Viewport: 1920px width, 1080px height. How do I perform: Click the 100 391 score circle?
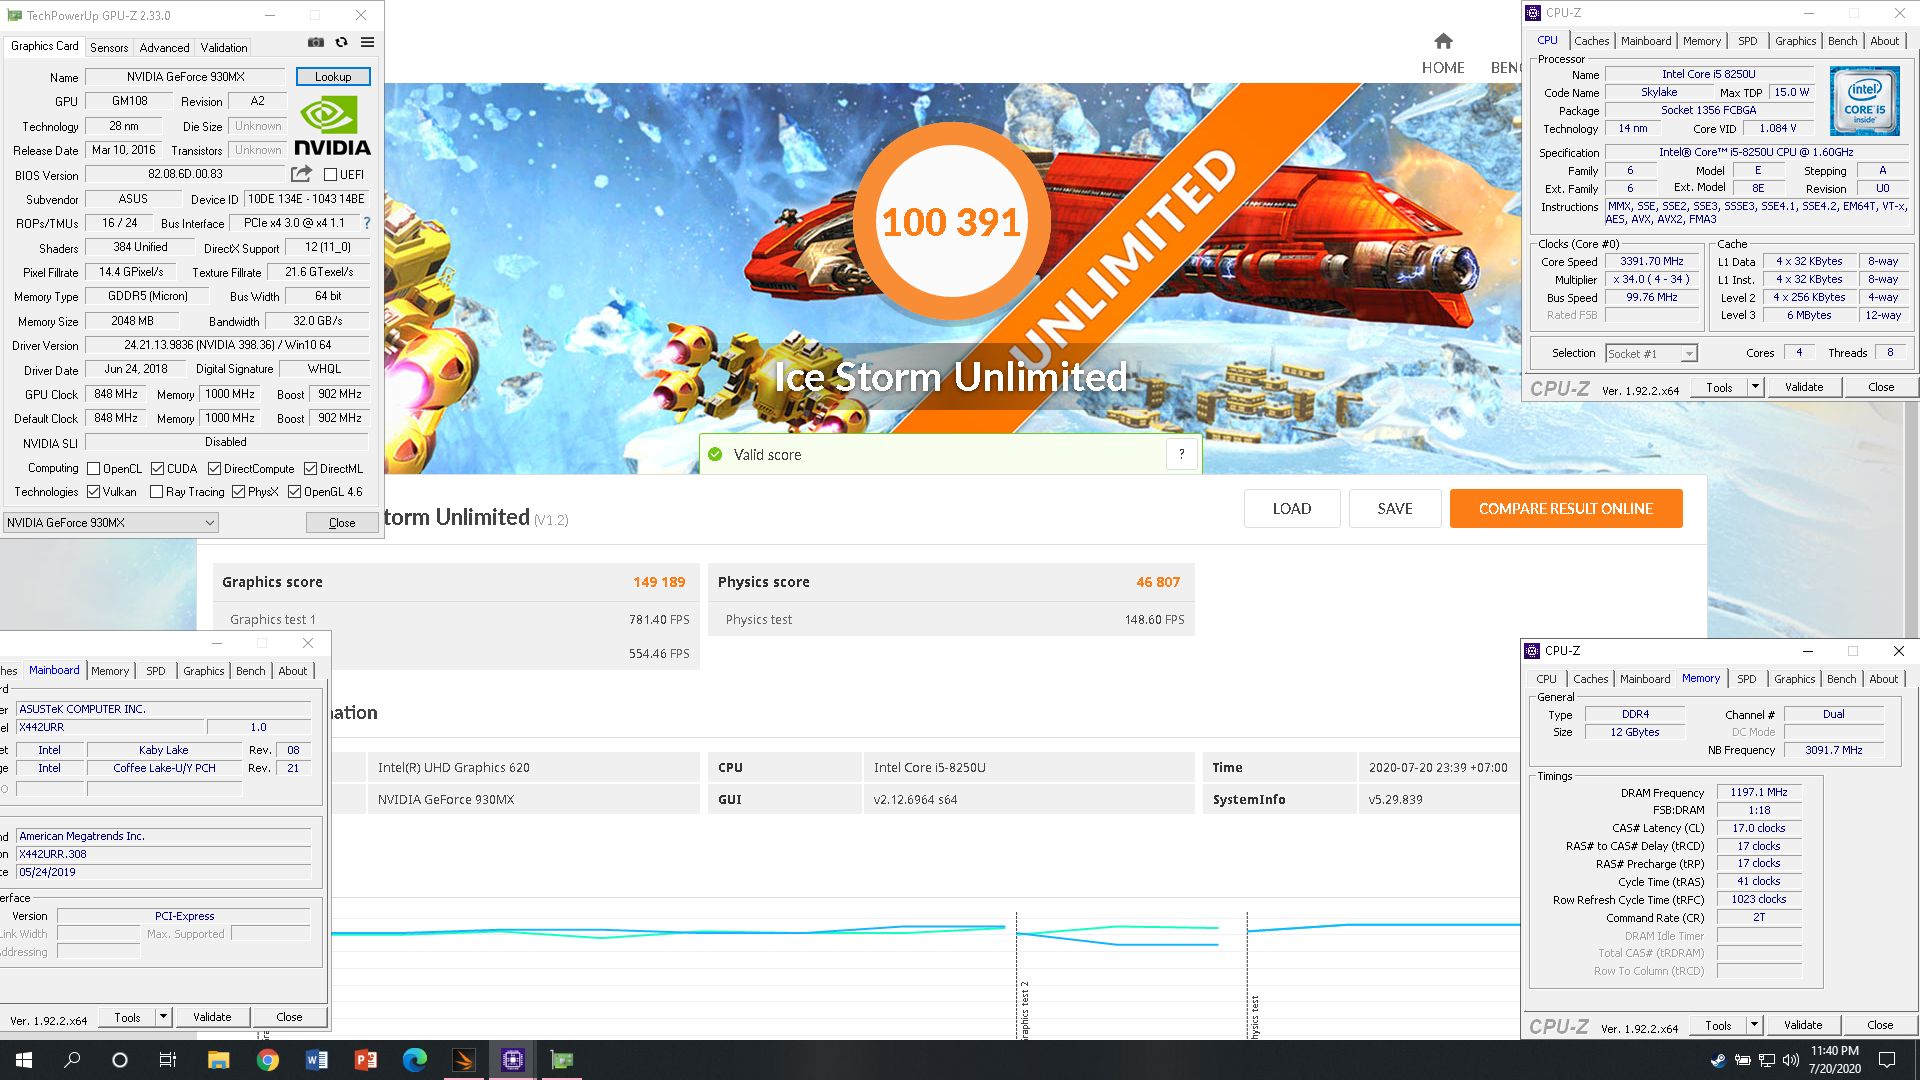(952, 221)
